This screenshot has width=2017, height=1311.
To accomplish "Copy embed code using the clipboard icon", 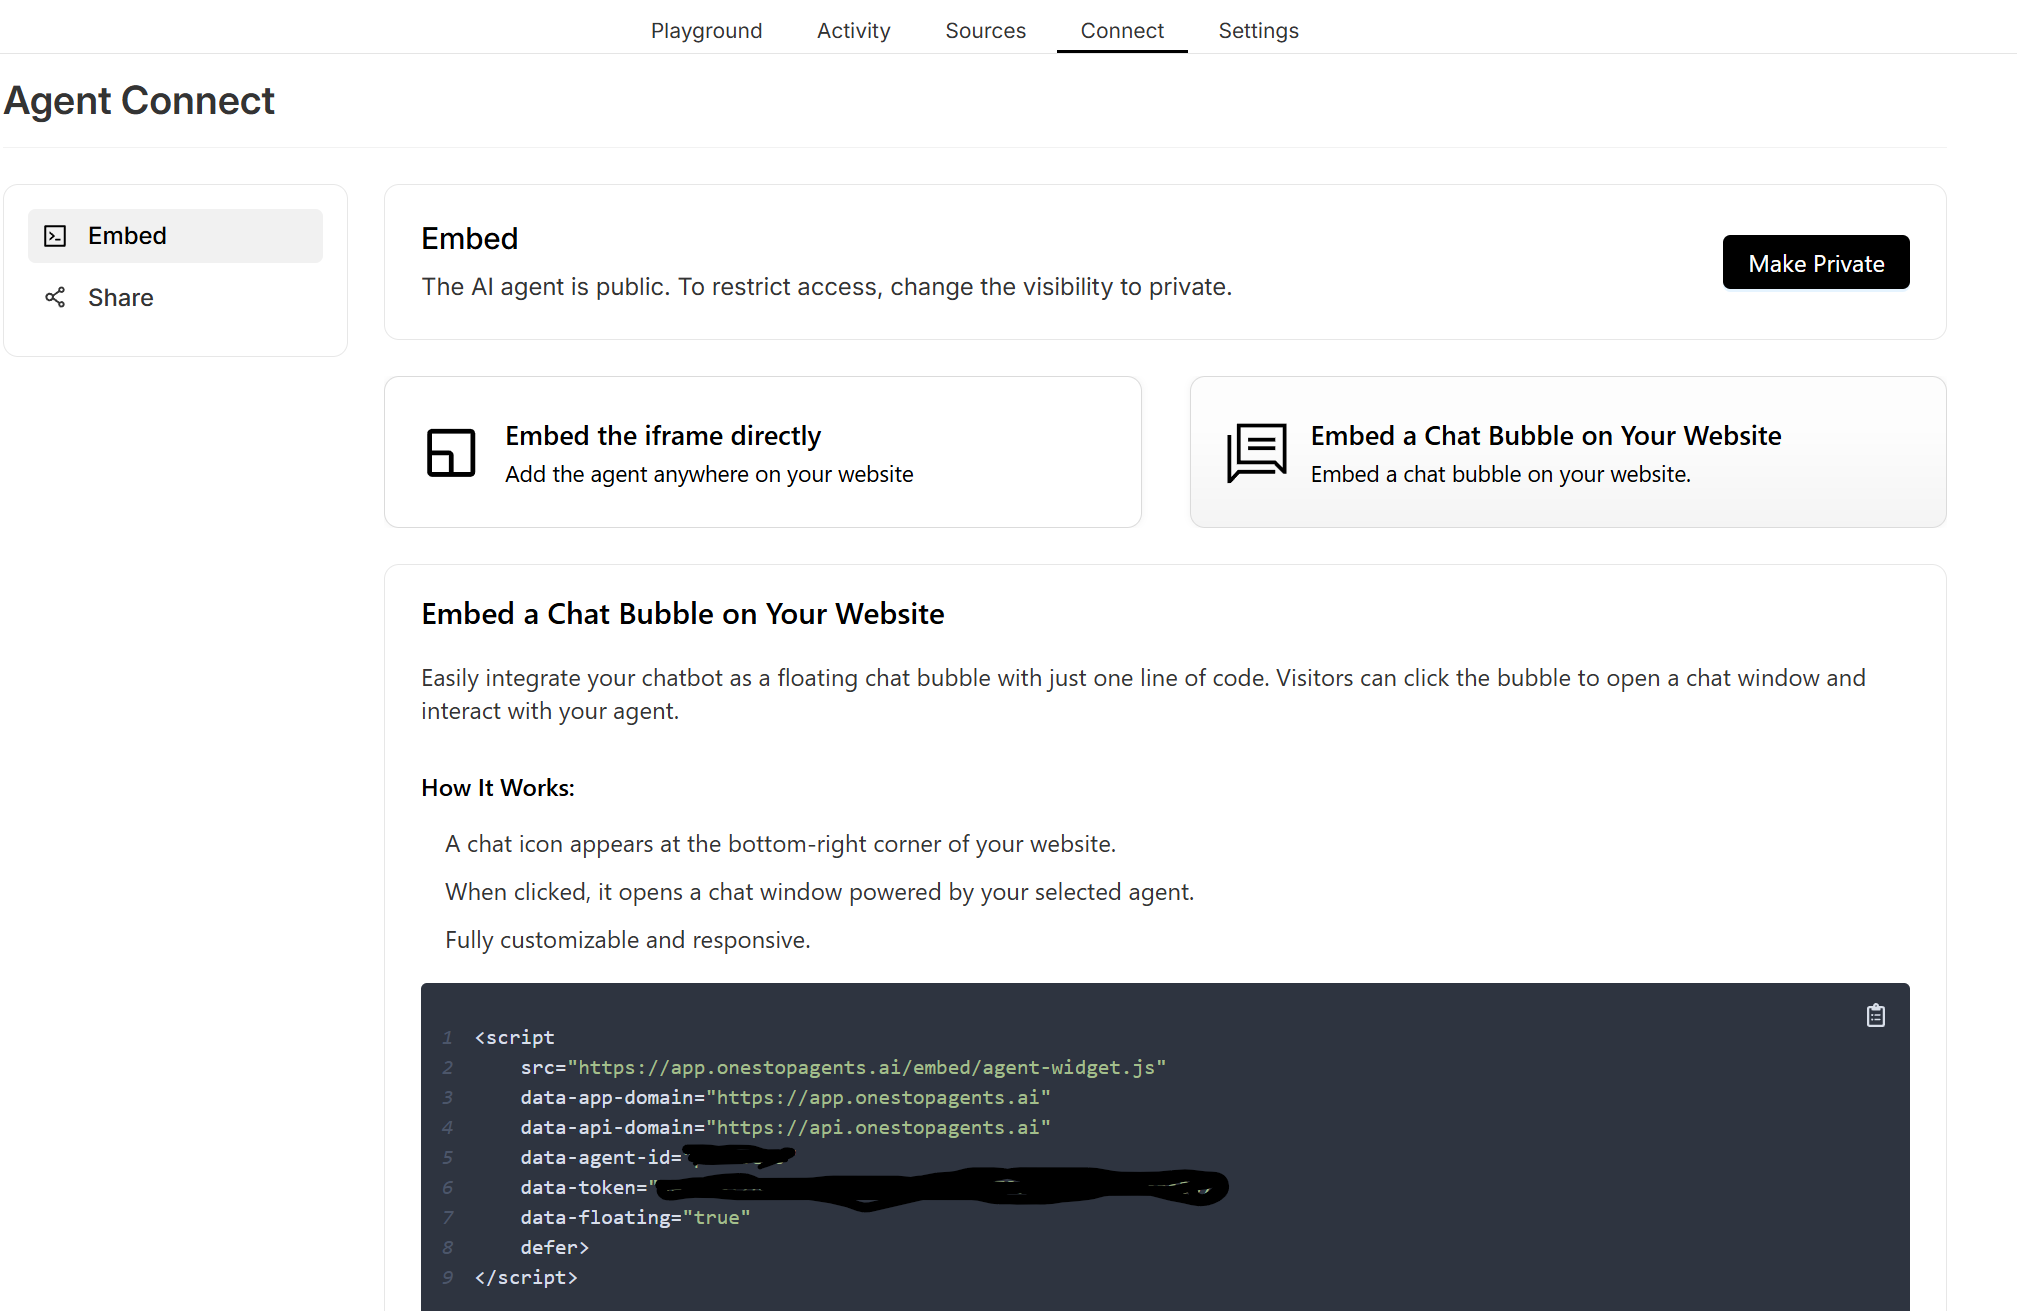I will click(x=1876, y=1015).
